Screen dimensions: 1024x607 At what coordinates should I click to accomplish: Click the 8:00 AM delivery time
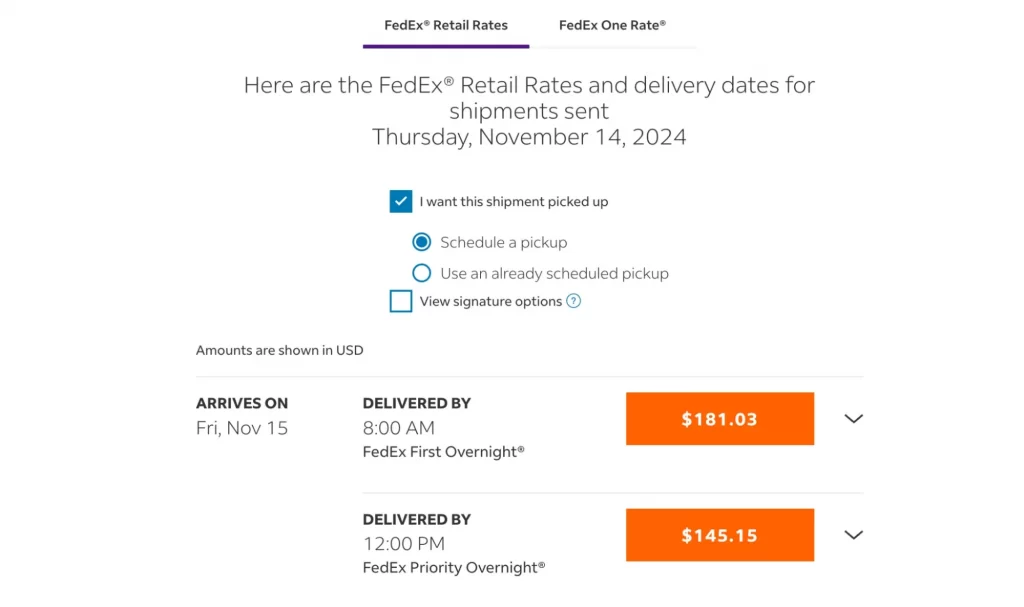pos(390,427)
